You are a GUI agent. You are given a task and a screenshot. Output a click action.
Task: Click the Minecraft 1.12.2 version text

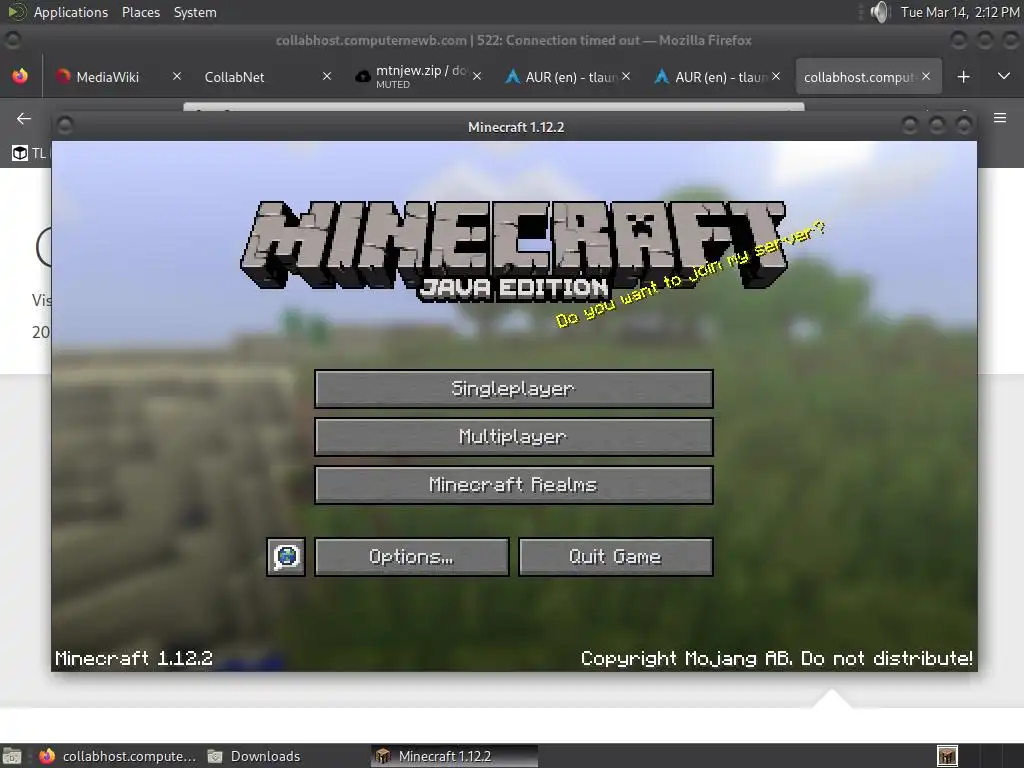pyautogui.click(x=134, y=658)
